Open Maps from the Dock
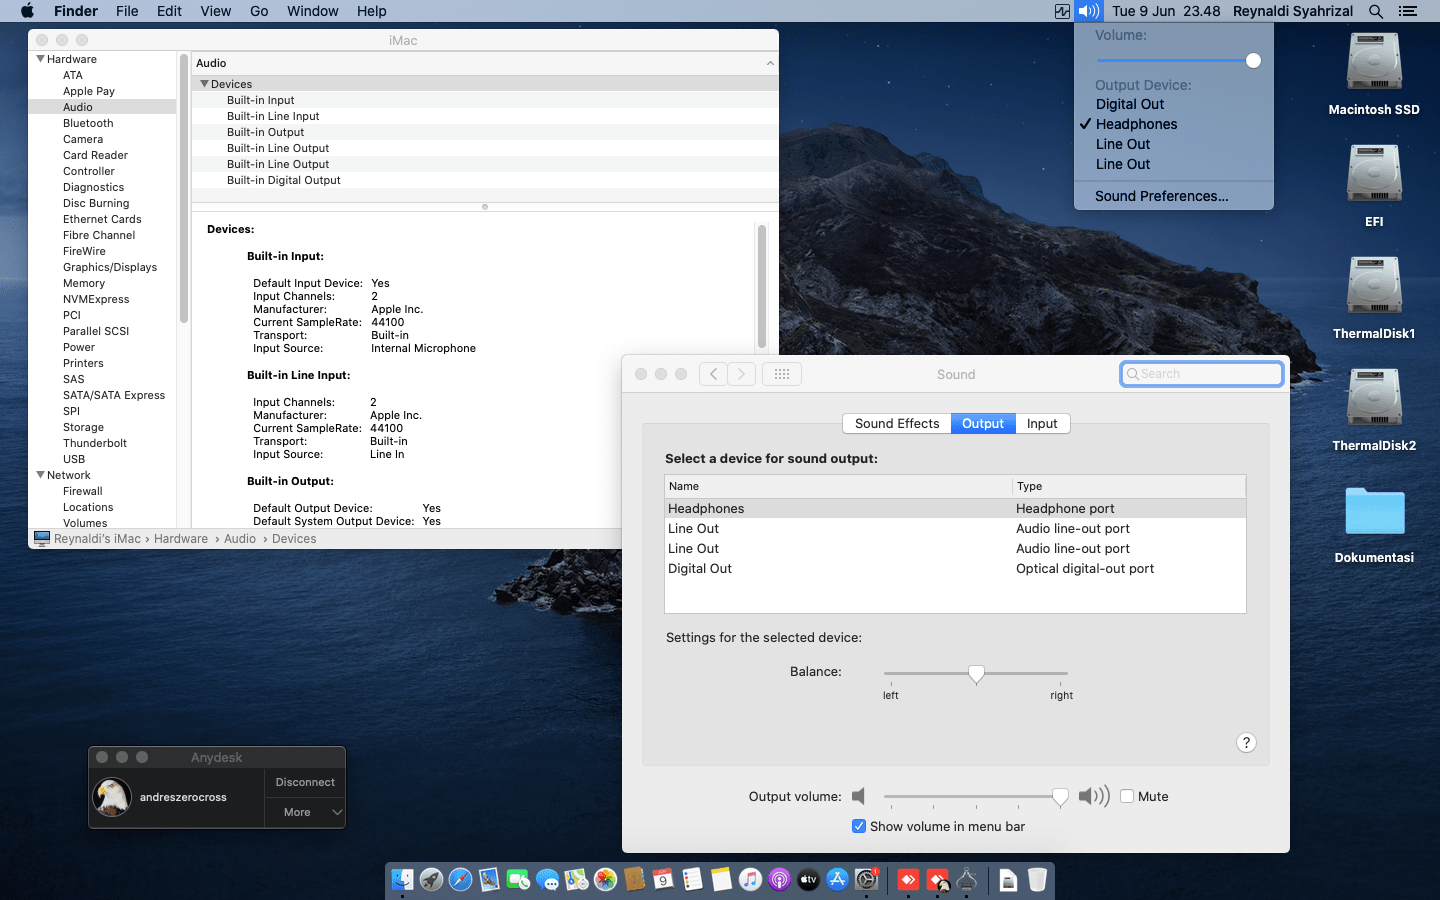The width and height of the screenshot is (1440, 900). [576, 879]
